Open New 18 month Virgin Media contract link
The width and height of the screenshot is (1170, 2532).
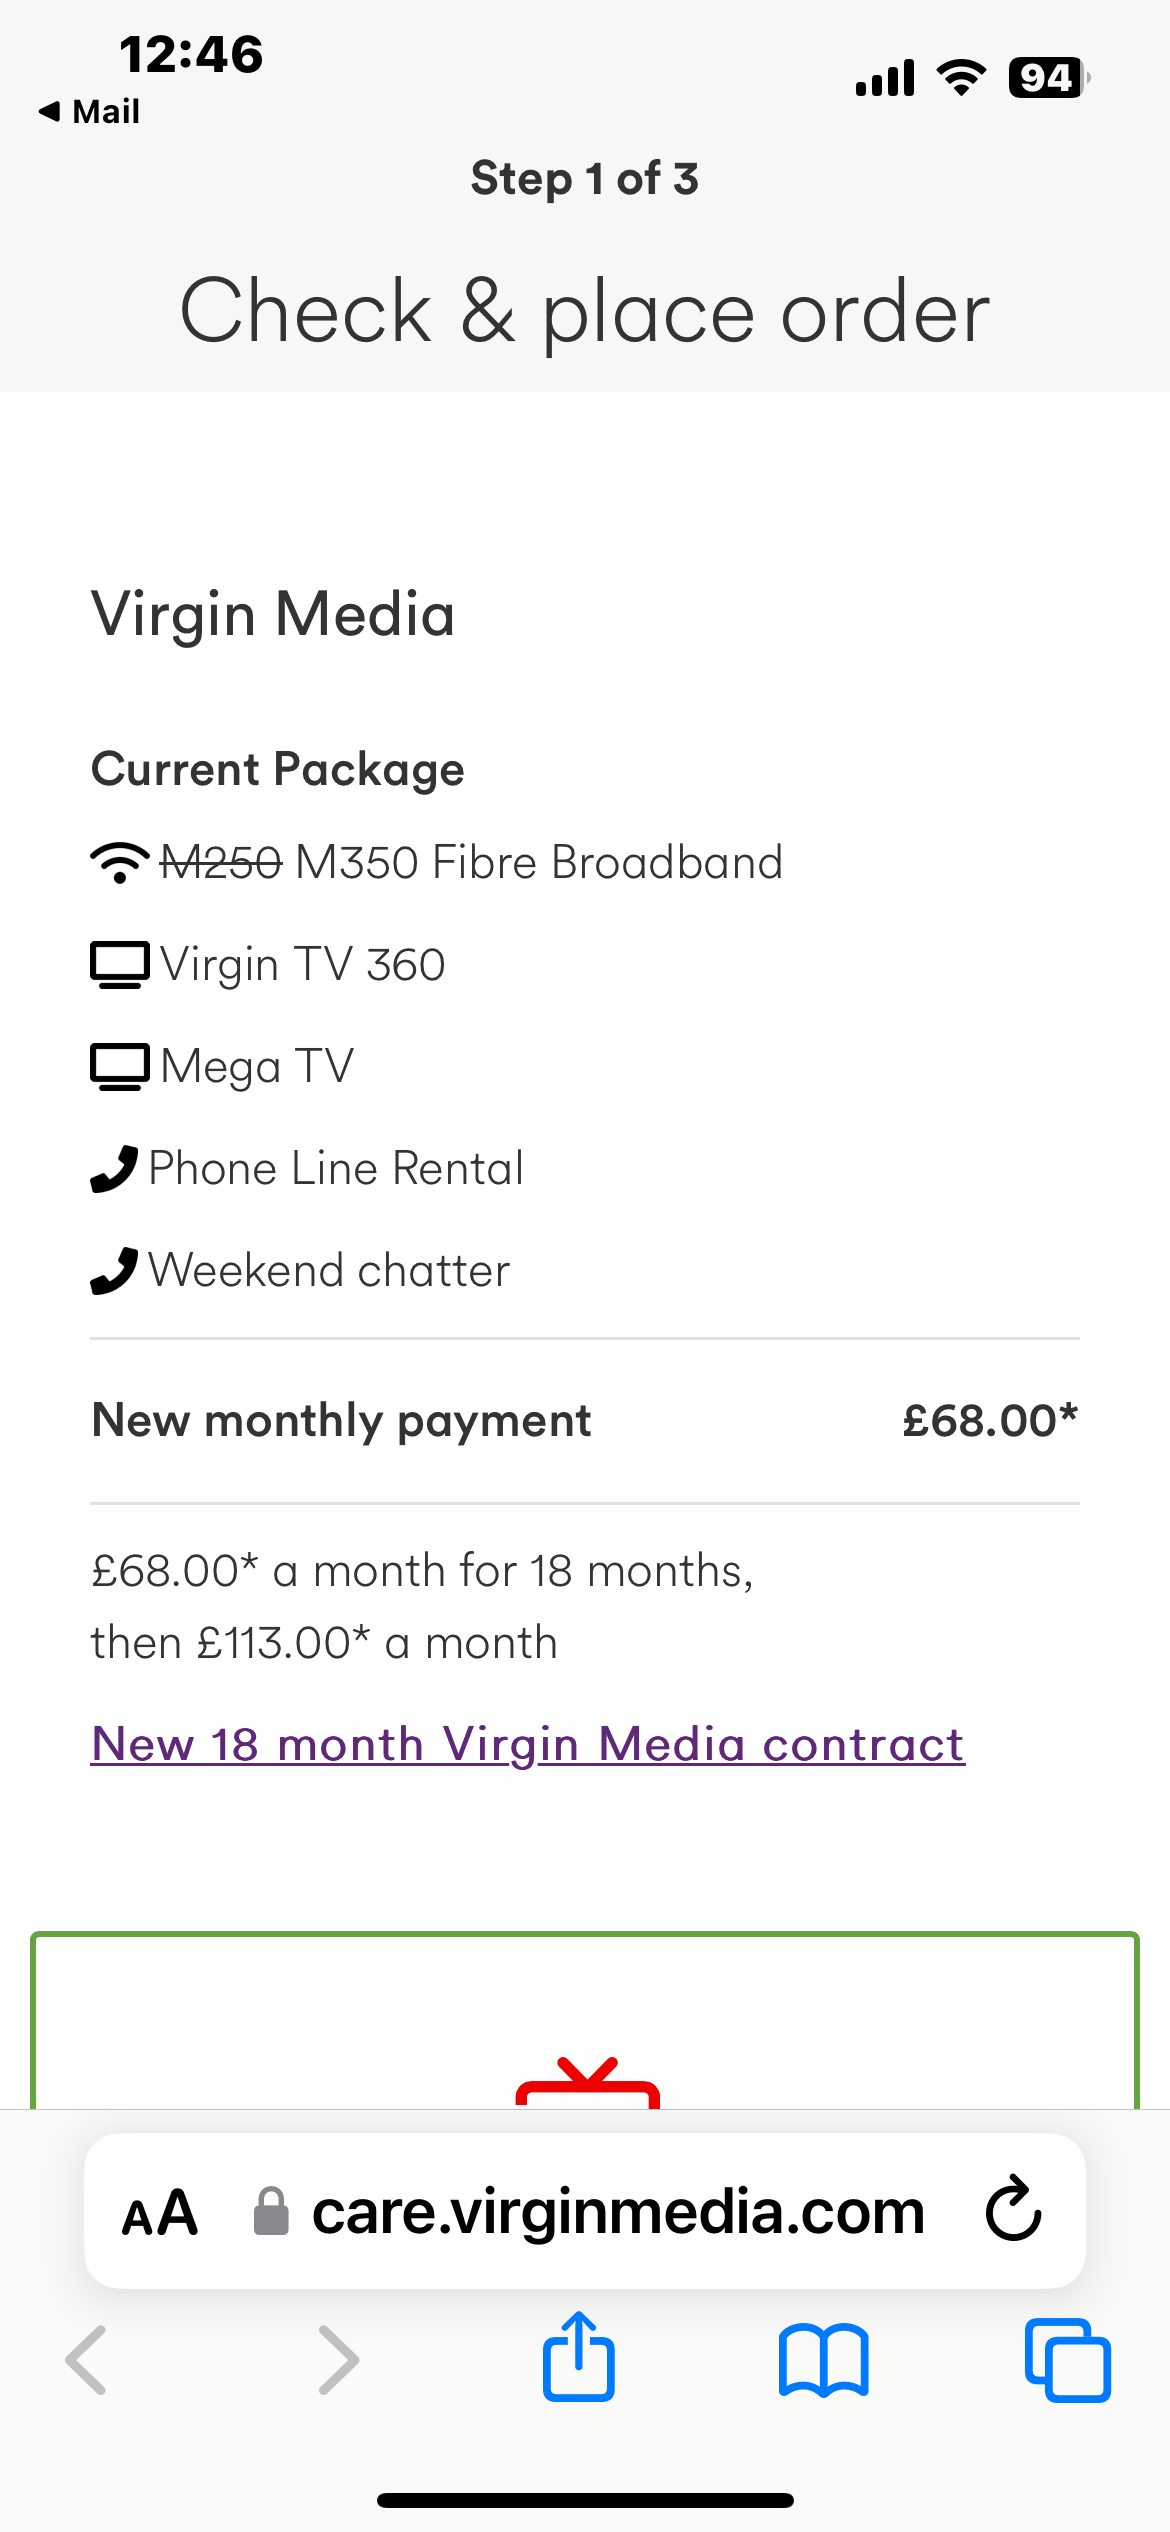coord(528,1744)
